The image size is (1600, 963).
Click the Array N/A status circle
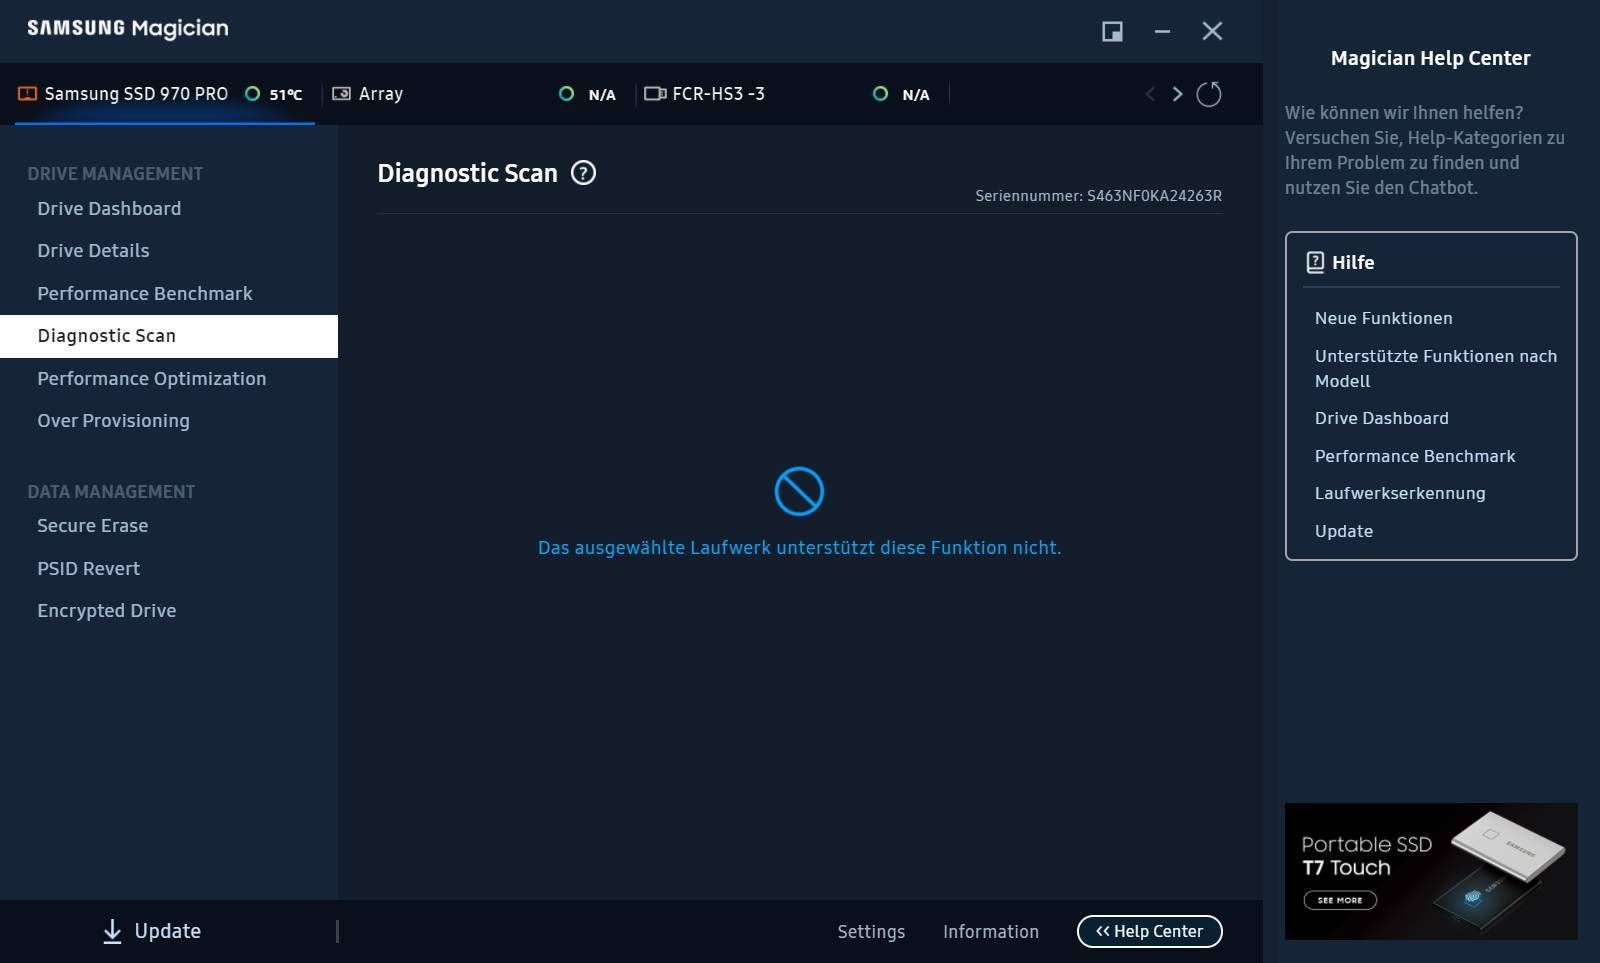click(x=566, y=94)
